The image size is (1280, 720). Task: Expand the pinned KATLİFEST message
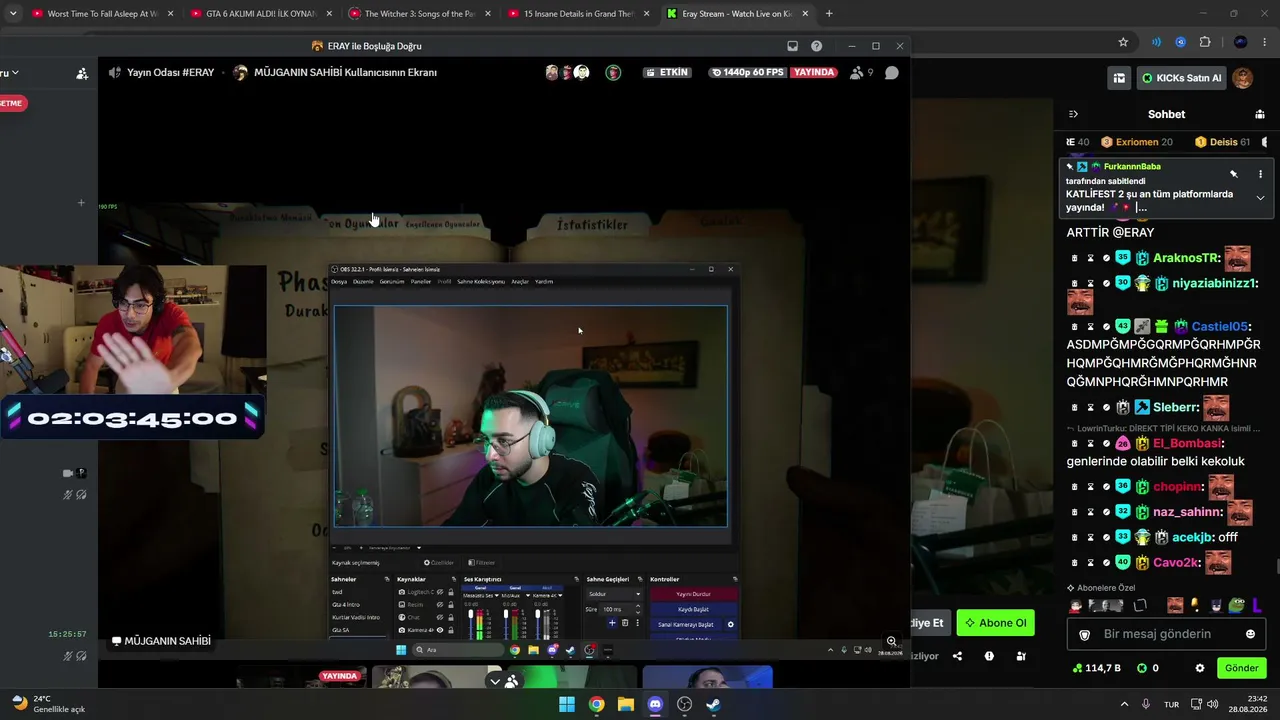click(1260, 198)
